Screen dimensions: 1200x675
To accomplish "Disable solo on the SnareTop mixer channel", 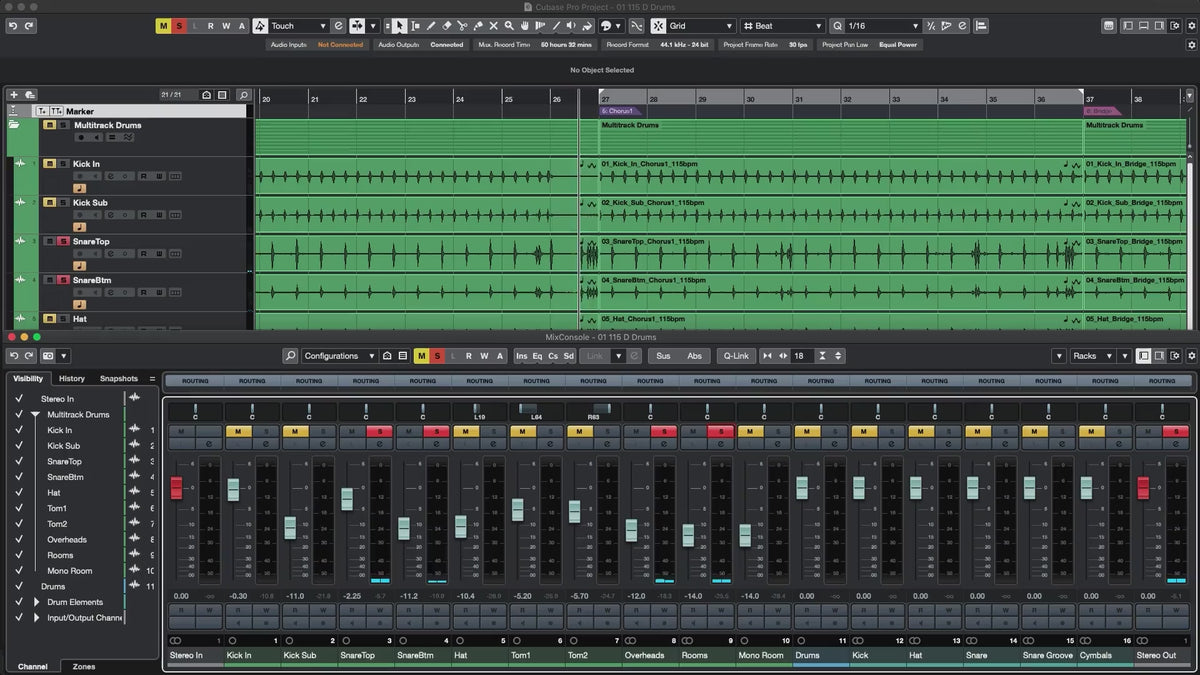I will tap(380, 431).
